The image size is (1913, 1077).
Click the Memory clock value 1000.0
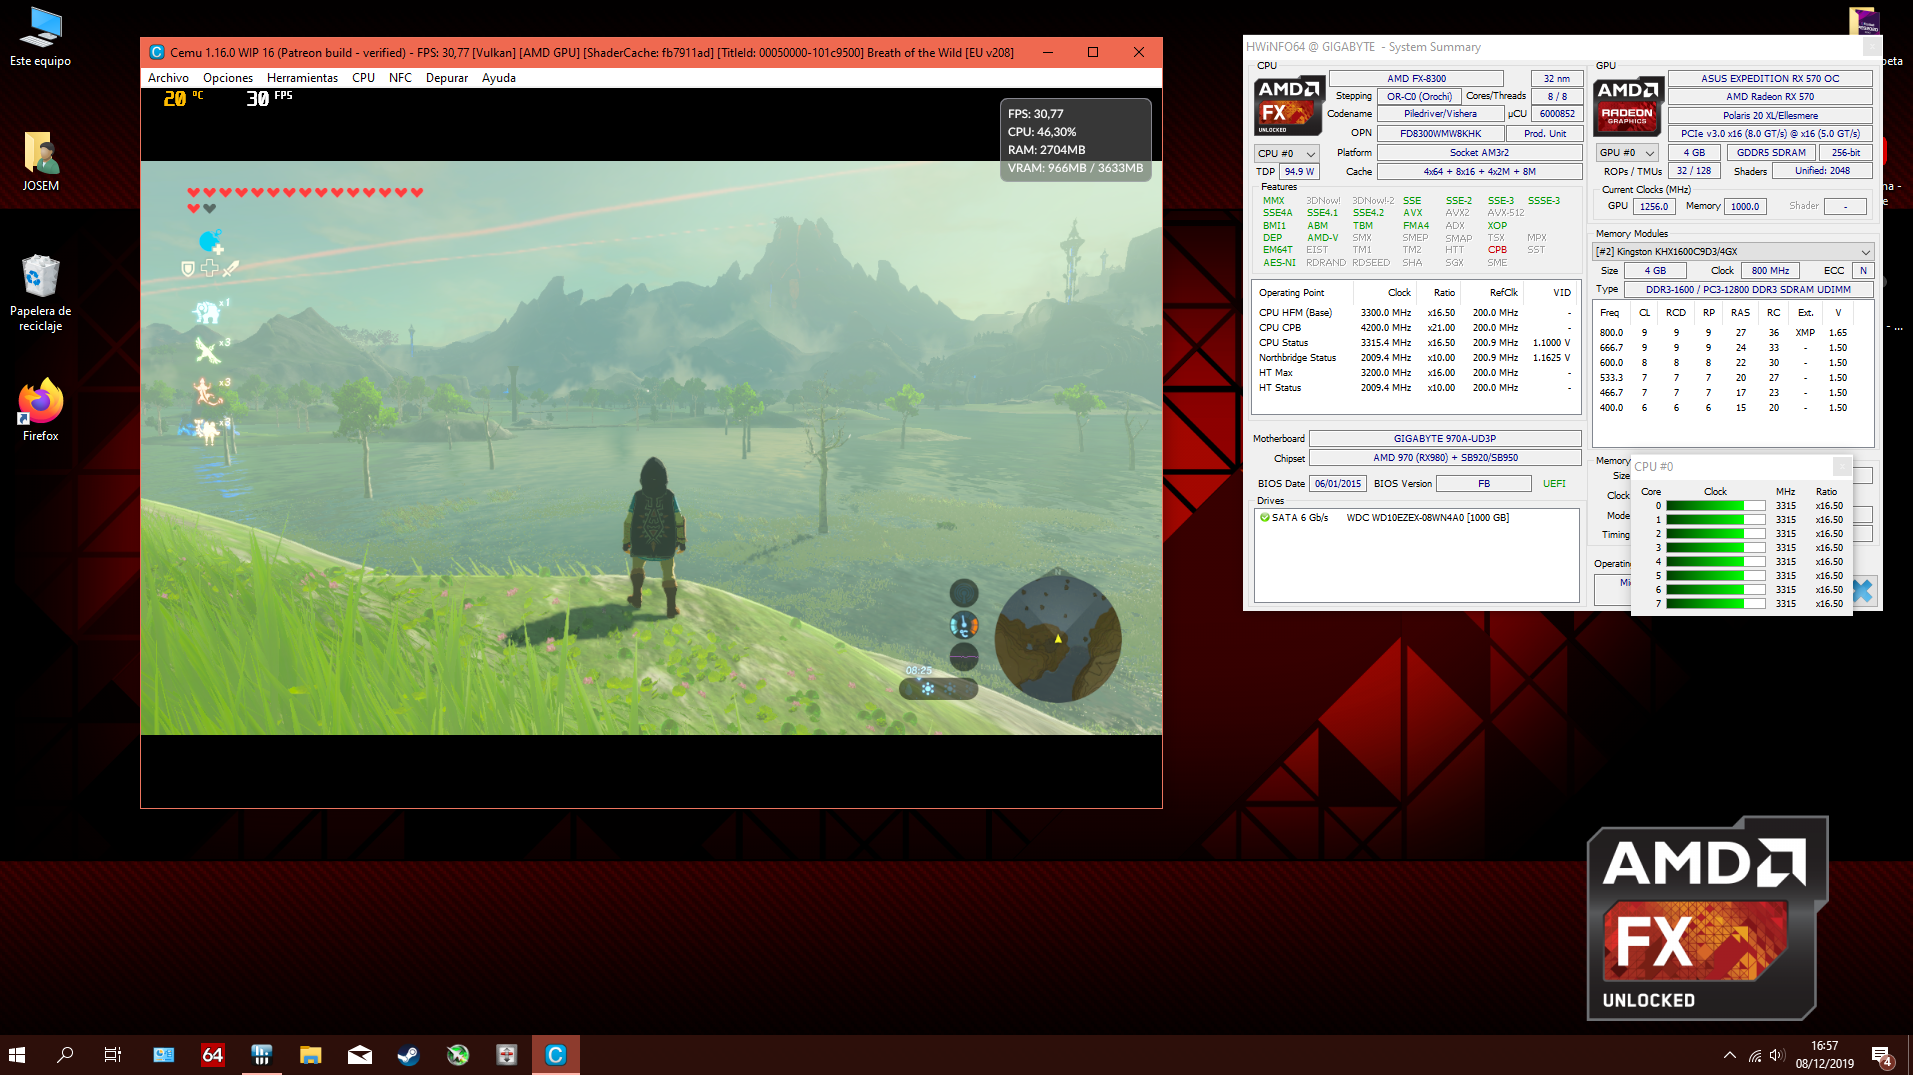coord(1744,207)
